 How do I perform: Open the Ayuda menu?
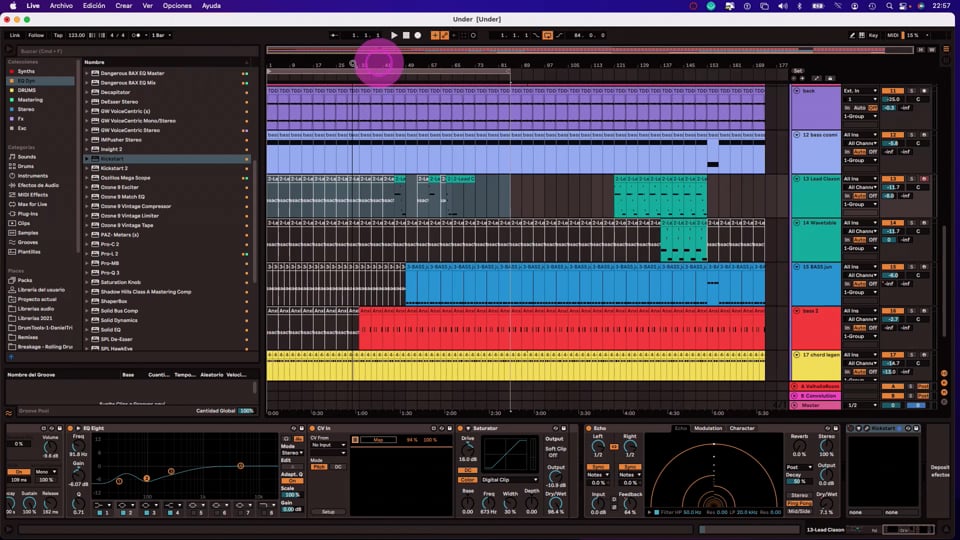(211, 6)
